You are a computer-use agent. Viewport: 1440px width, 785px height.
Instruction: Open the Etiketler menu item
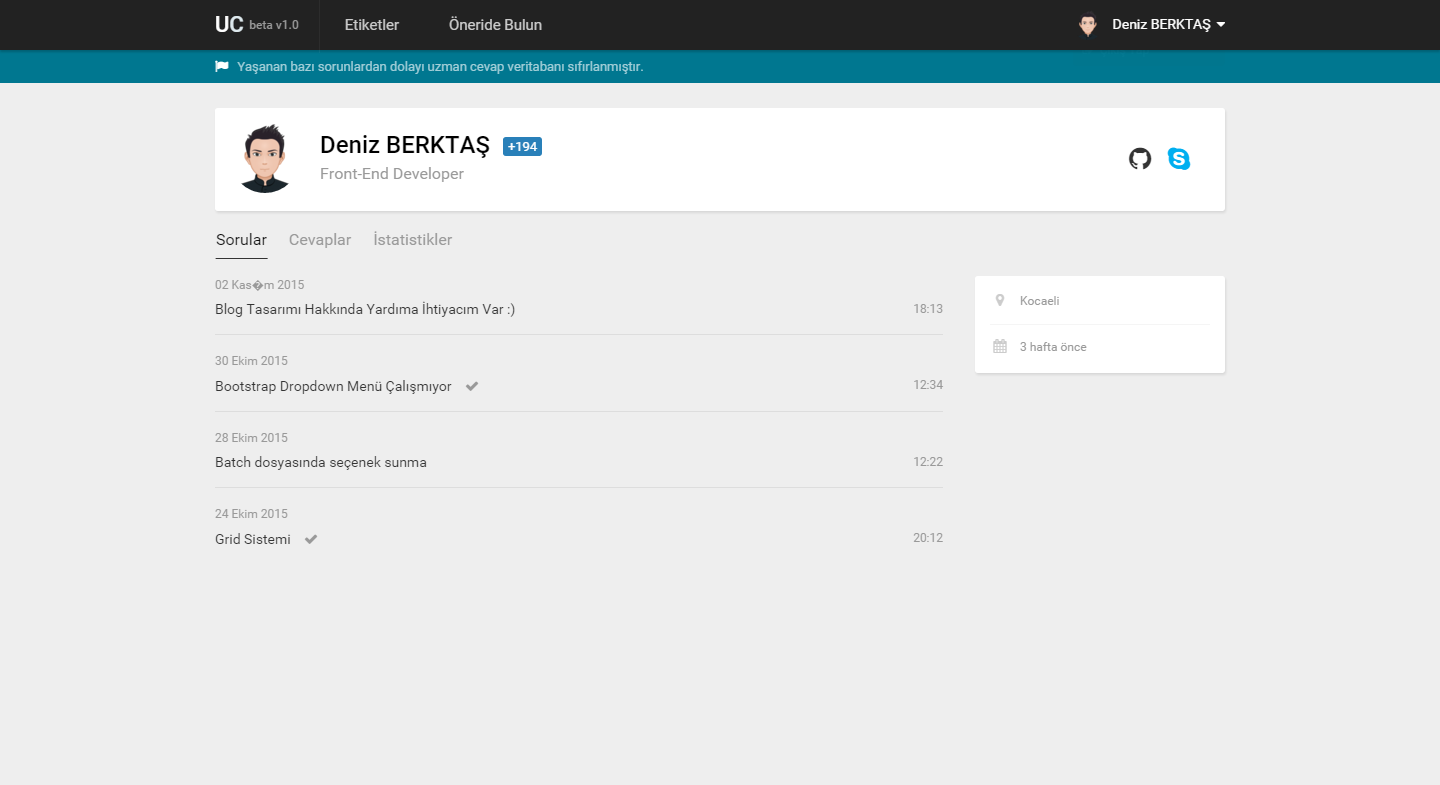point(372,25)
